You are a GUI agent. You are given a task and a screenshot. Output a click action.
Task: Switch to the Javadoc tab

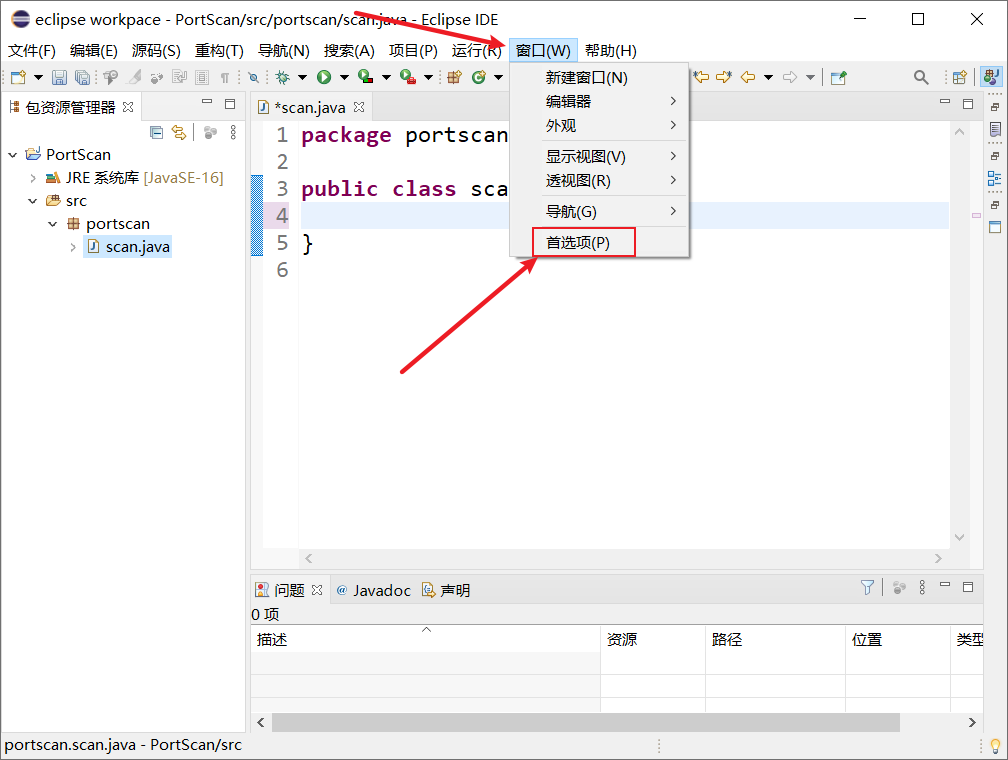374,590
